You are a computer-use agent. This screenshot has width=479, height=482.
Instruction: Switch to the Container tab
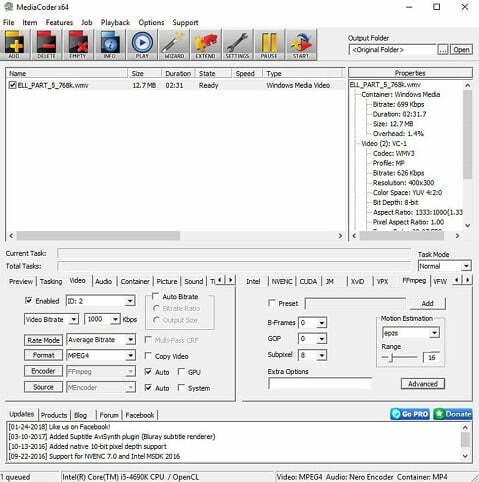point(135,281)
